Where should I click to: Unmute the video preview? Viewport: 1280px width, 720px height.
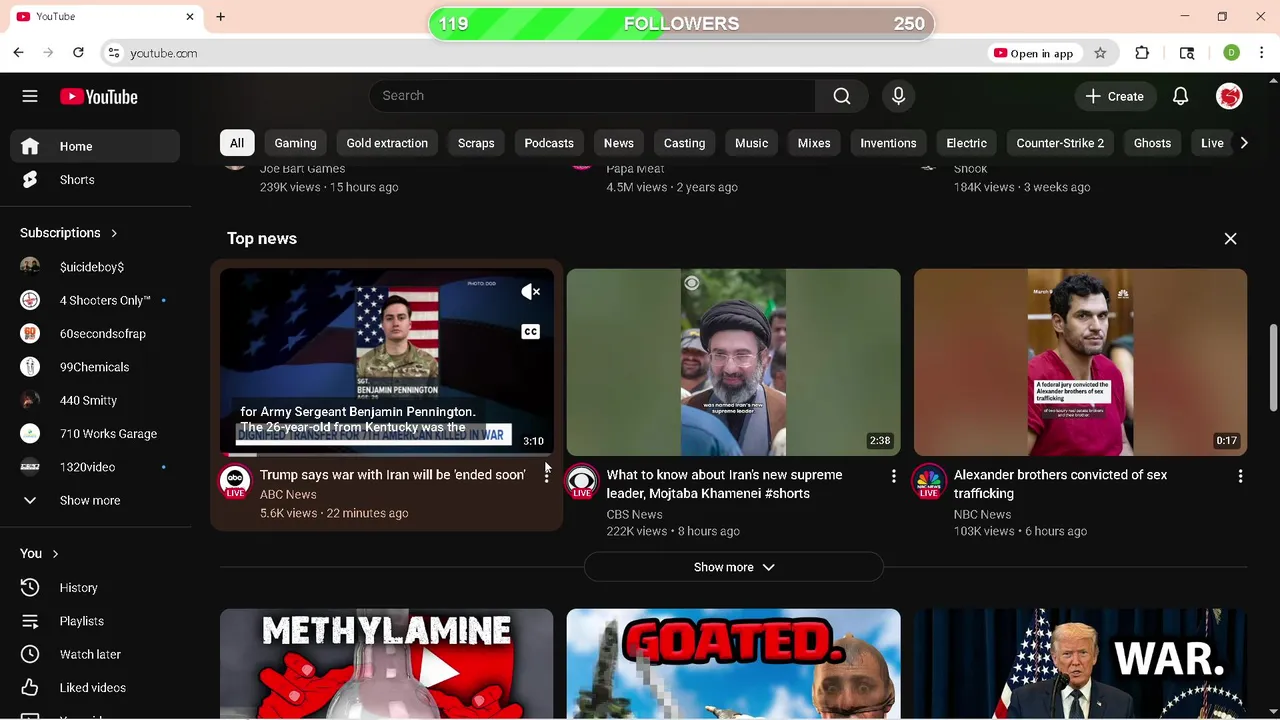pos(530,292)
